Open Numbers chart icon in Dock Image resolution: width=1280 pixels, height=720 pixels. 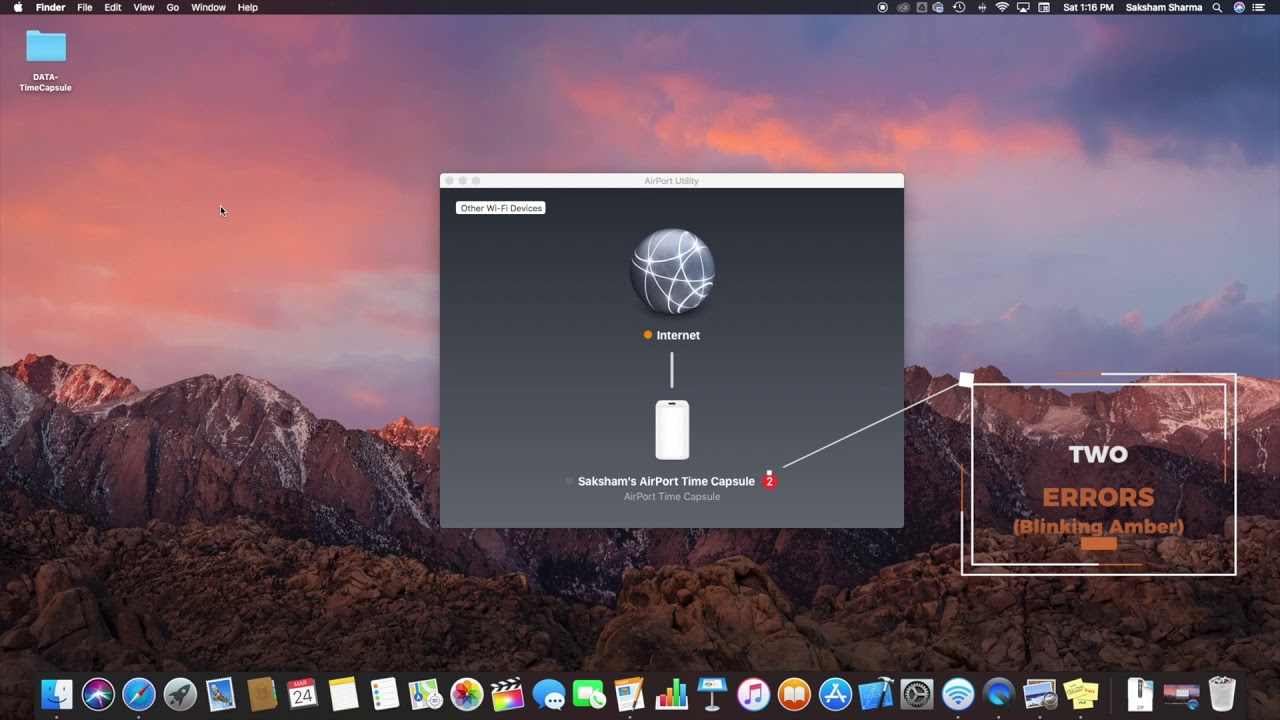(671, 694)
